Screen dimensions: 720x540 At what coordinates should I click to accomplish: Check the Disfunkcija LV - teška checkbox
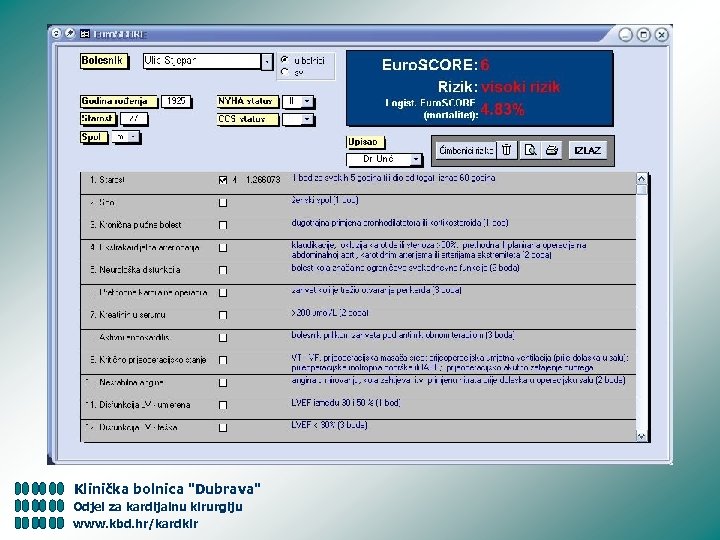point(223,428)
